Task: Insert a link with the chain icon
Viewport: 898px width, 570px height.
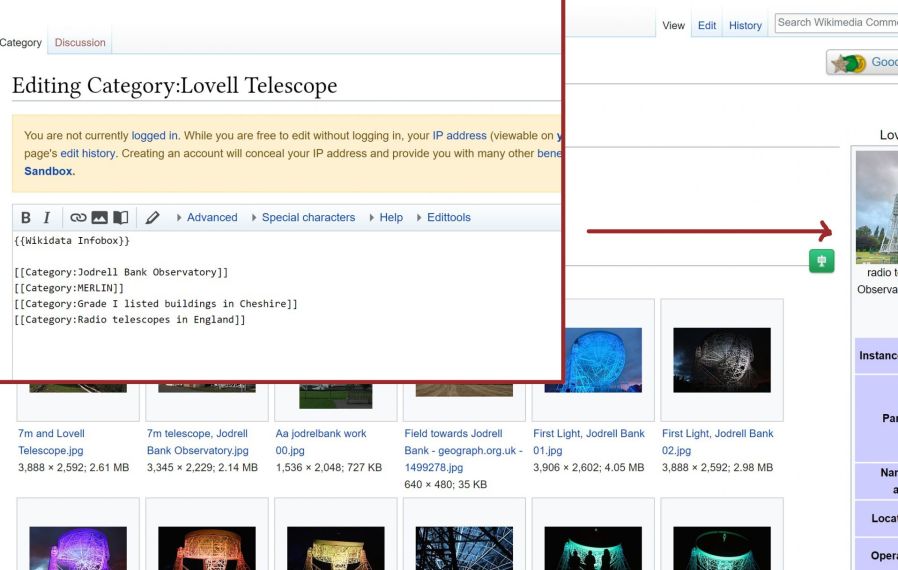Action: (x=78, y=218)
